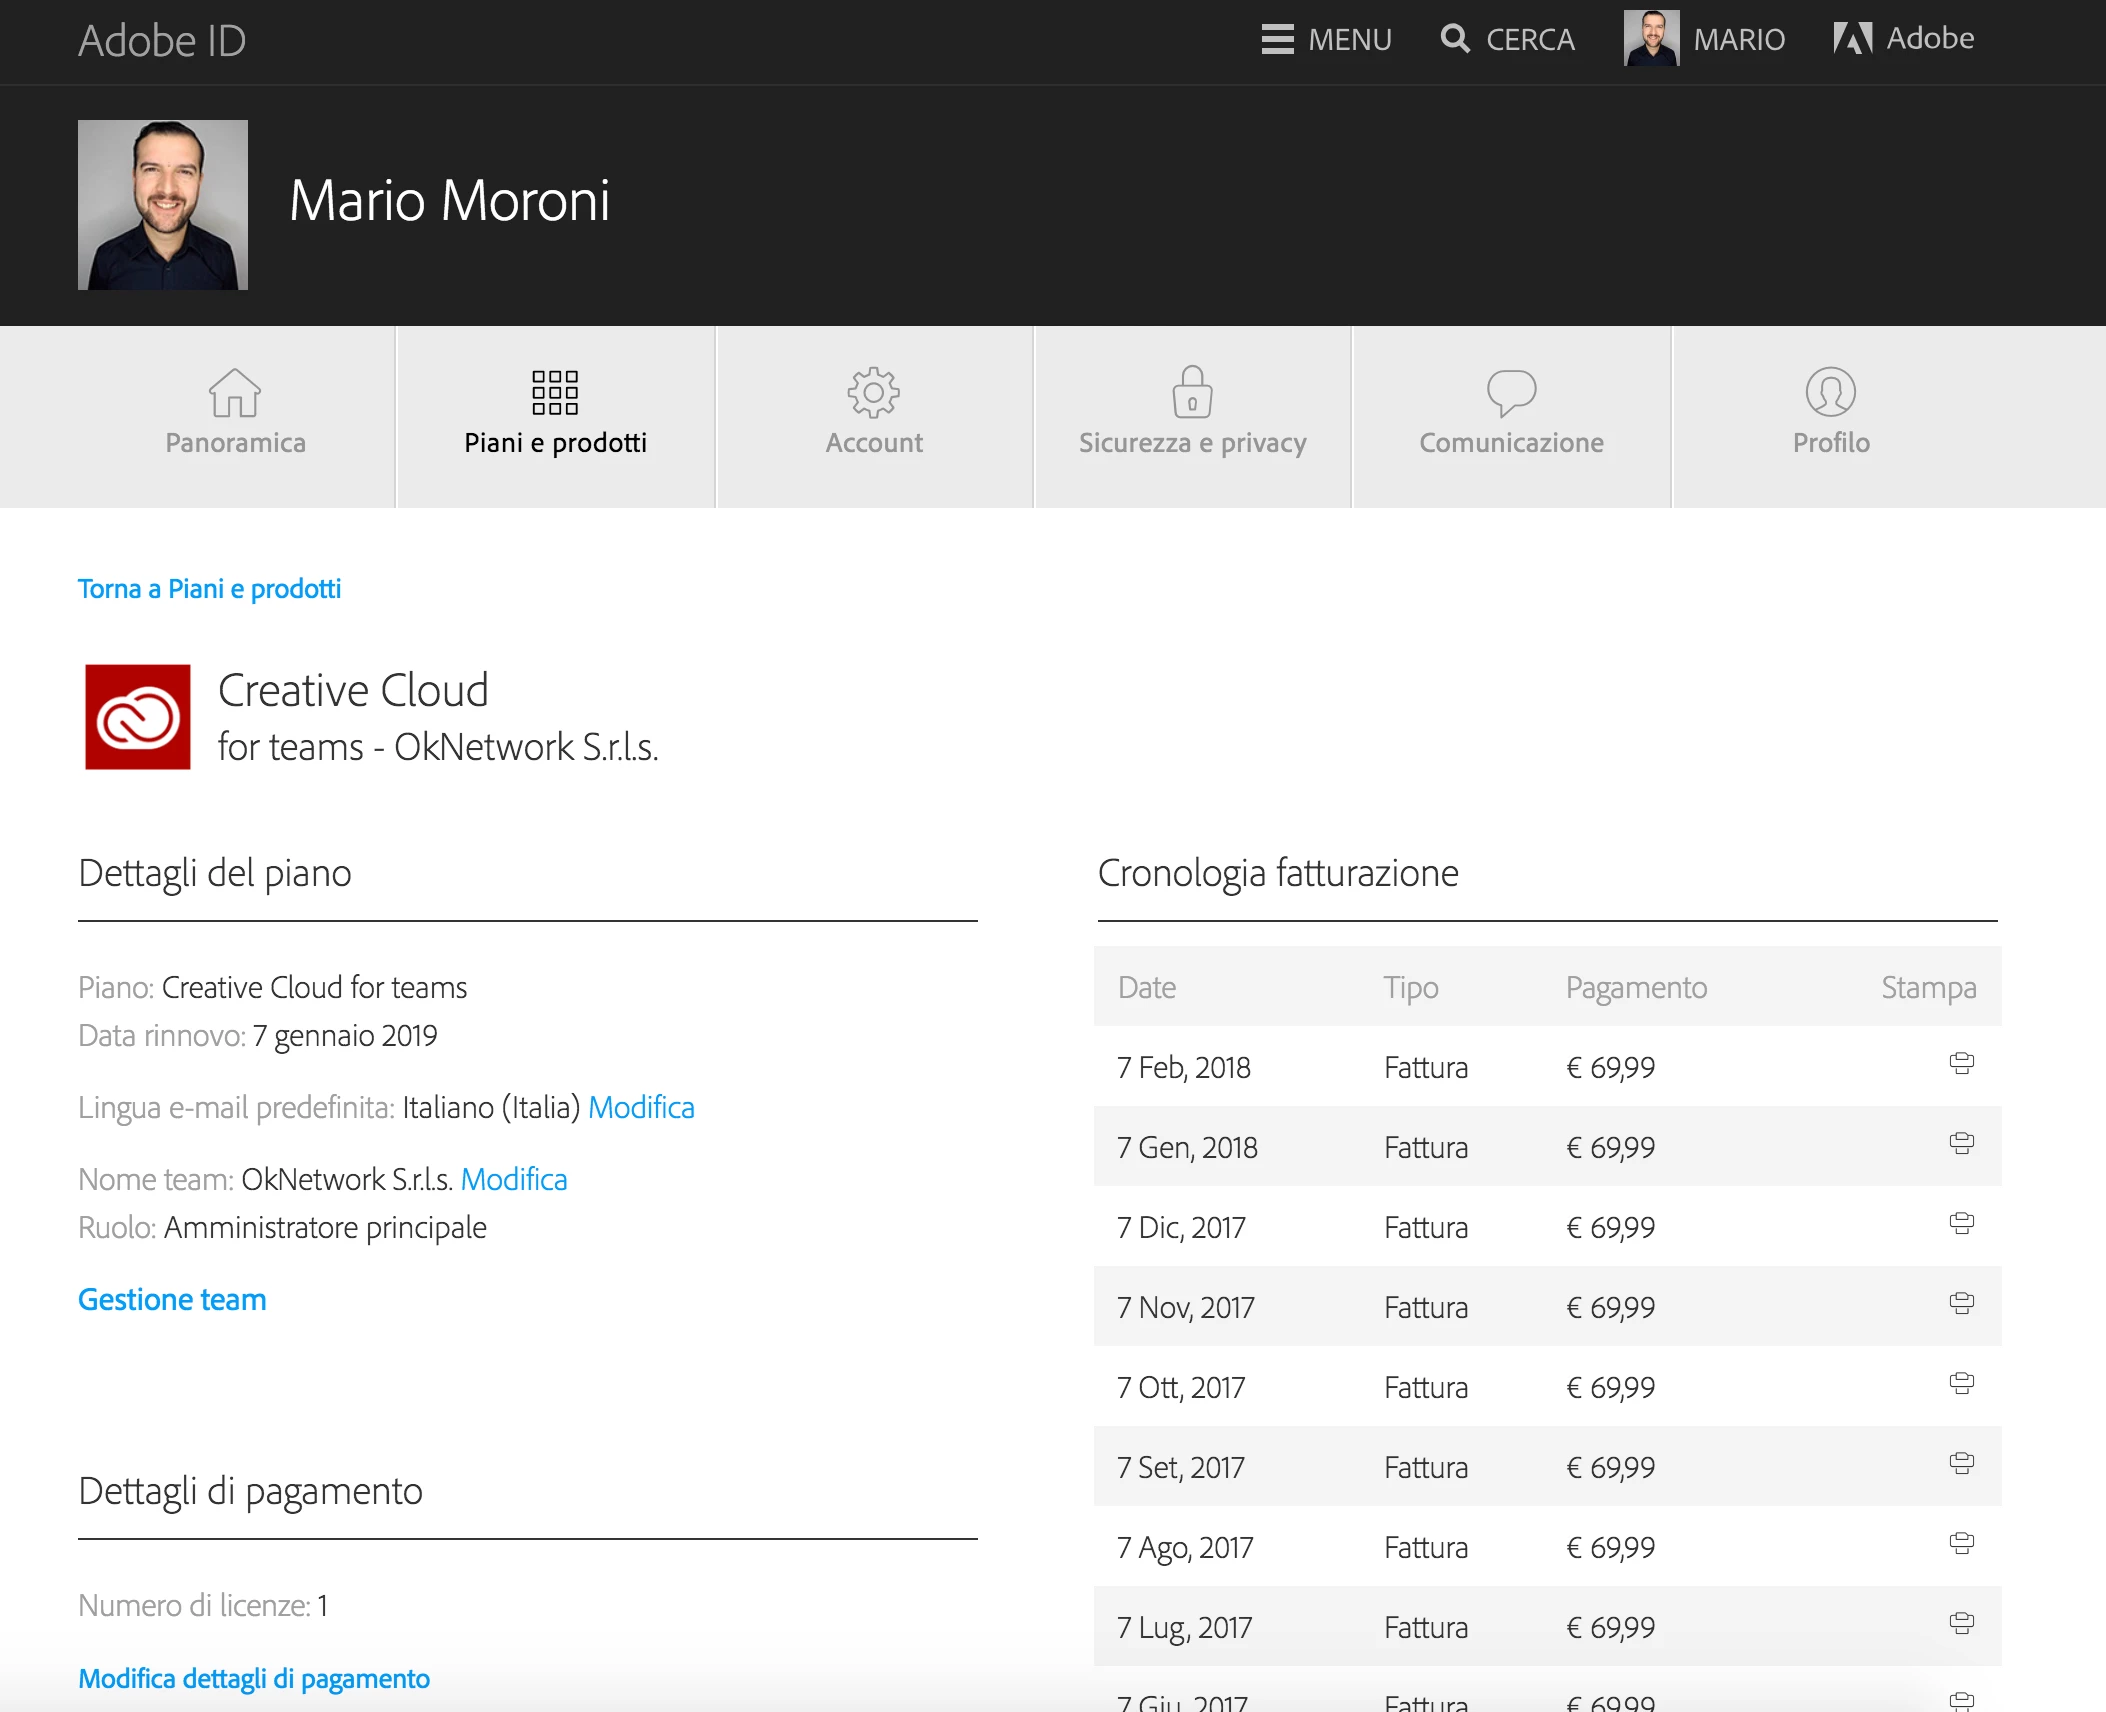Image resolution: width=2106 pixels, height=1712 pixels.
Task: Click the Adobe ID header title
Action: coord(162,41)
